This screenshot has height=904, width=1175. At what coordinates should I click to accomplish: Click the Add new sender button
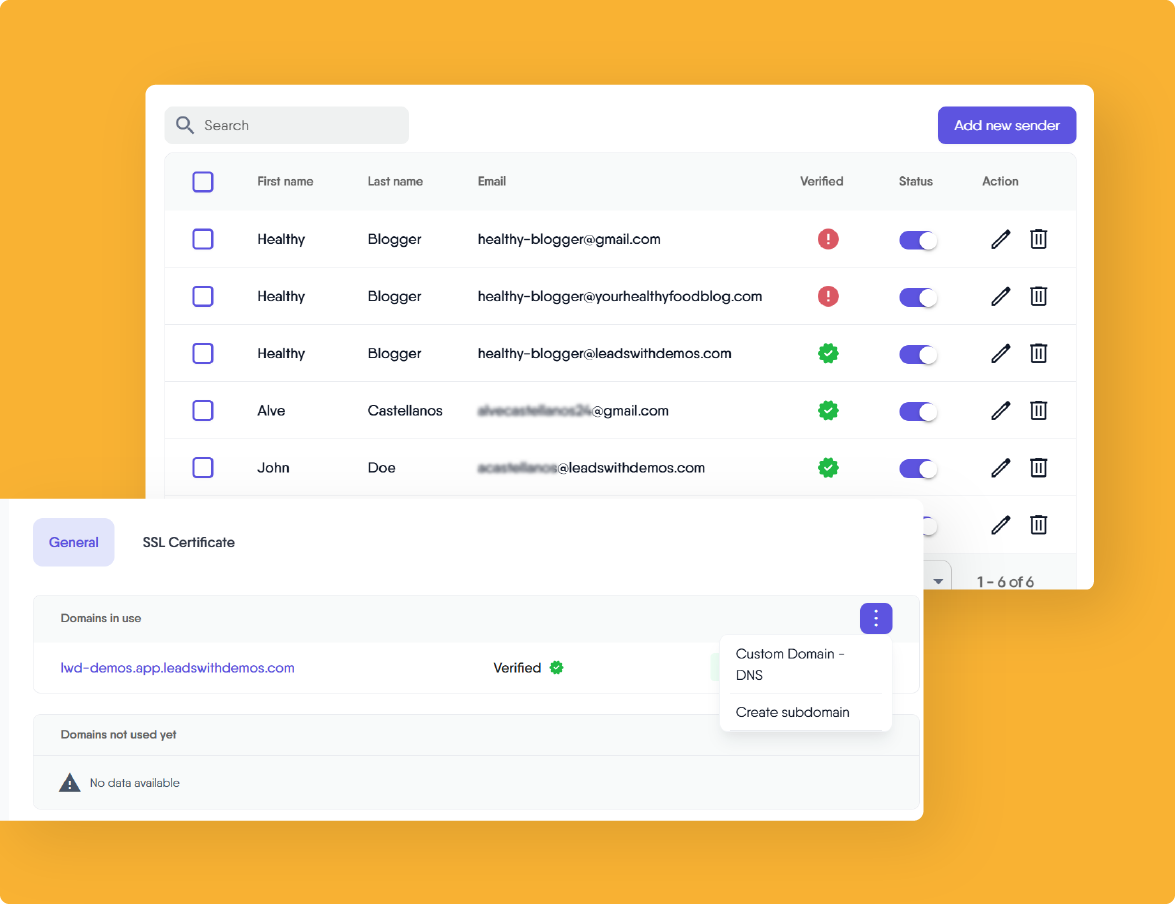1007,124
